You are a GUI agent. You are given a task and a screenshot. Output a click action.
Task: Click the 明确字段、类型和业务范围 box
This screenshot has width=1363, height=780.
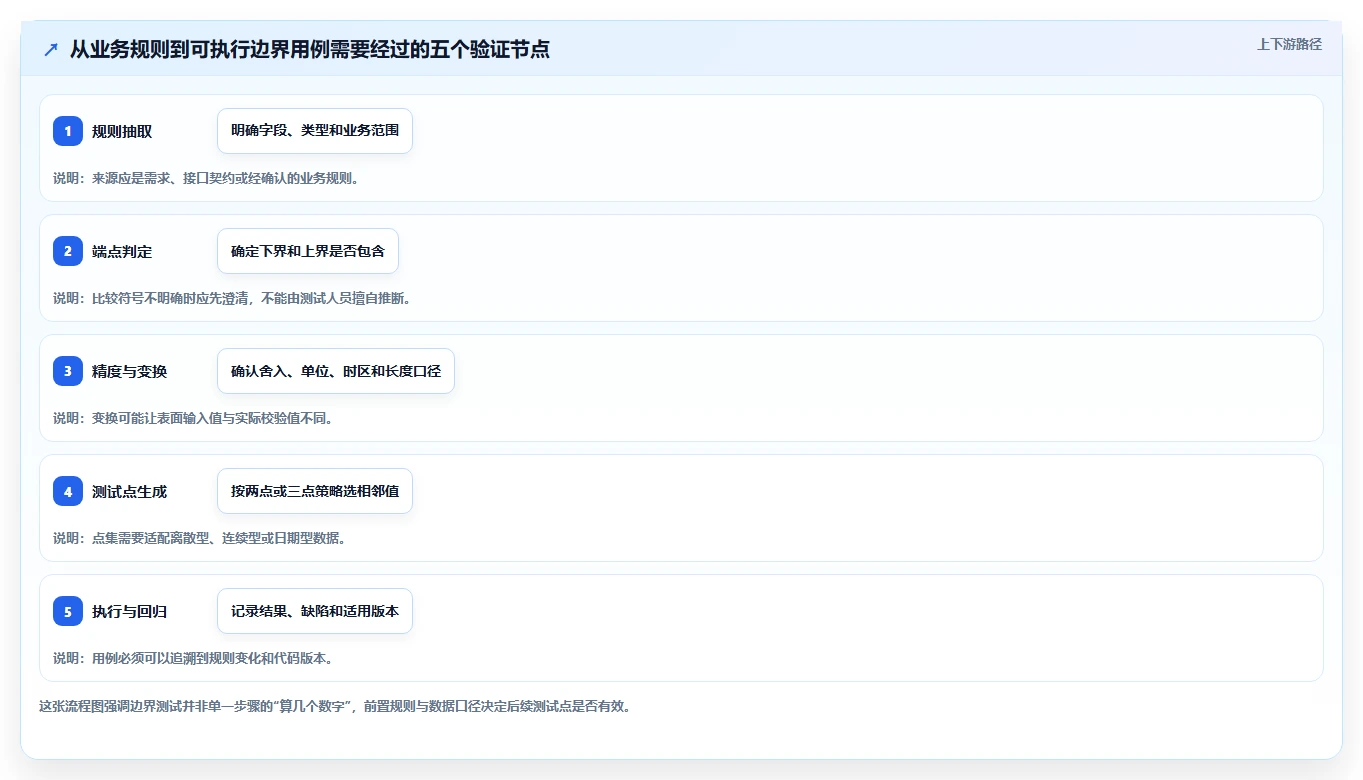click(315, 131)
